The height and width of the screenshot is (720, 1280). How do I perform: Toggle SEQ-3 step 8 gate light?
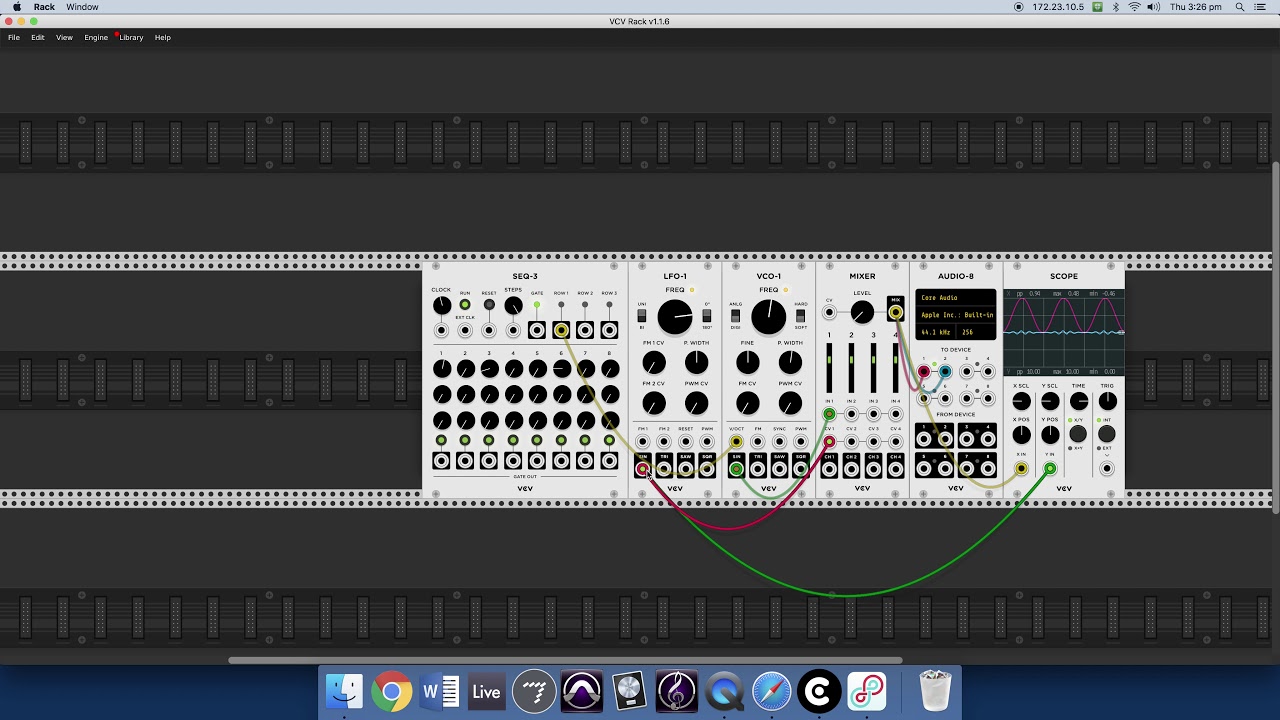pyautogui.click(x=609, y=440)
